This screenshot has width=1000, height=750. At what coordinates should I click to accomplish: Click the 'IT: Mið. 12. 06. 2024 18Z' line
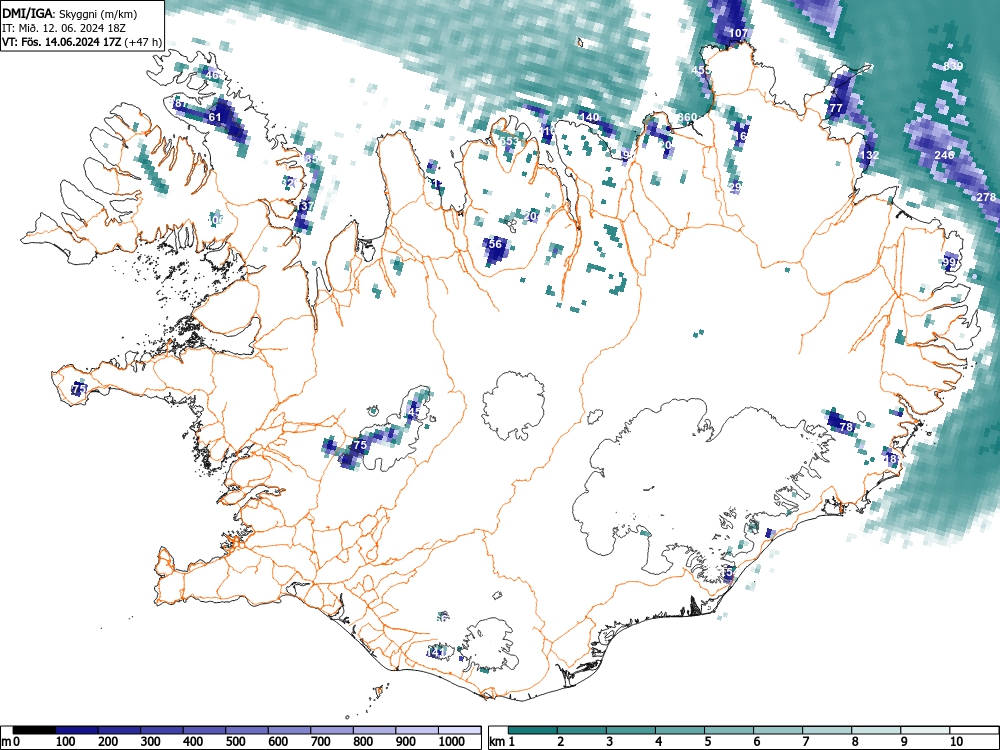(x=62, y=28)
